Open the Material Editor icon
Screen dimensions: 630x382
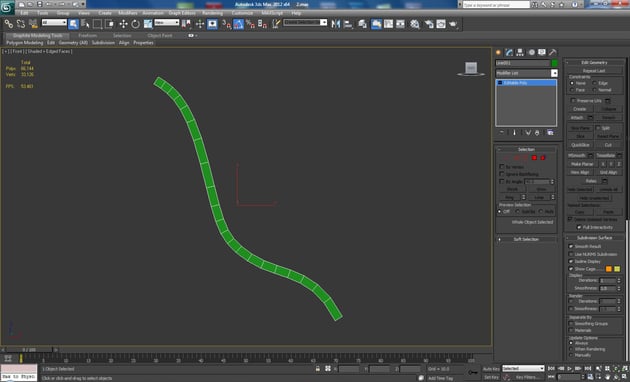(415, 24)
